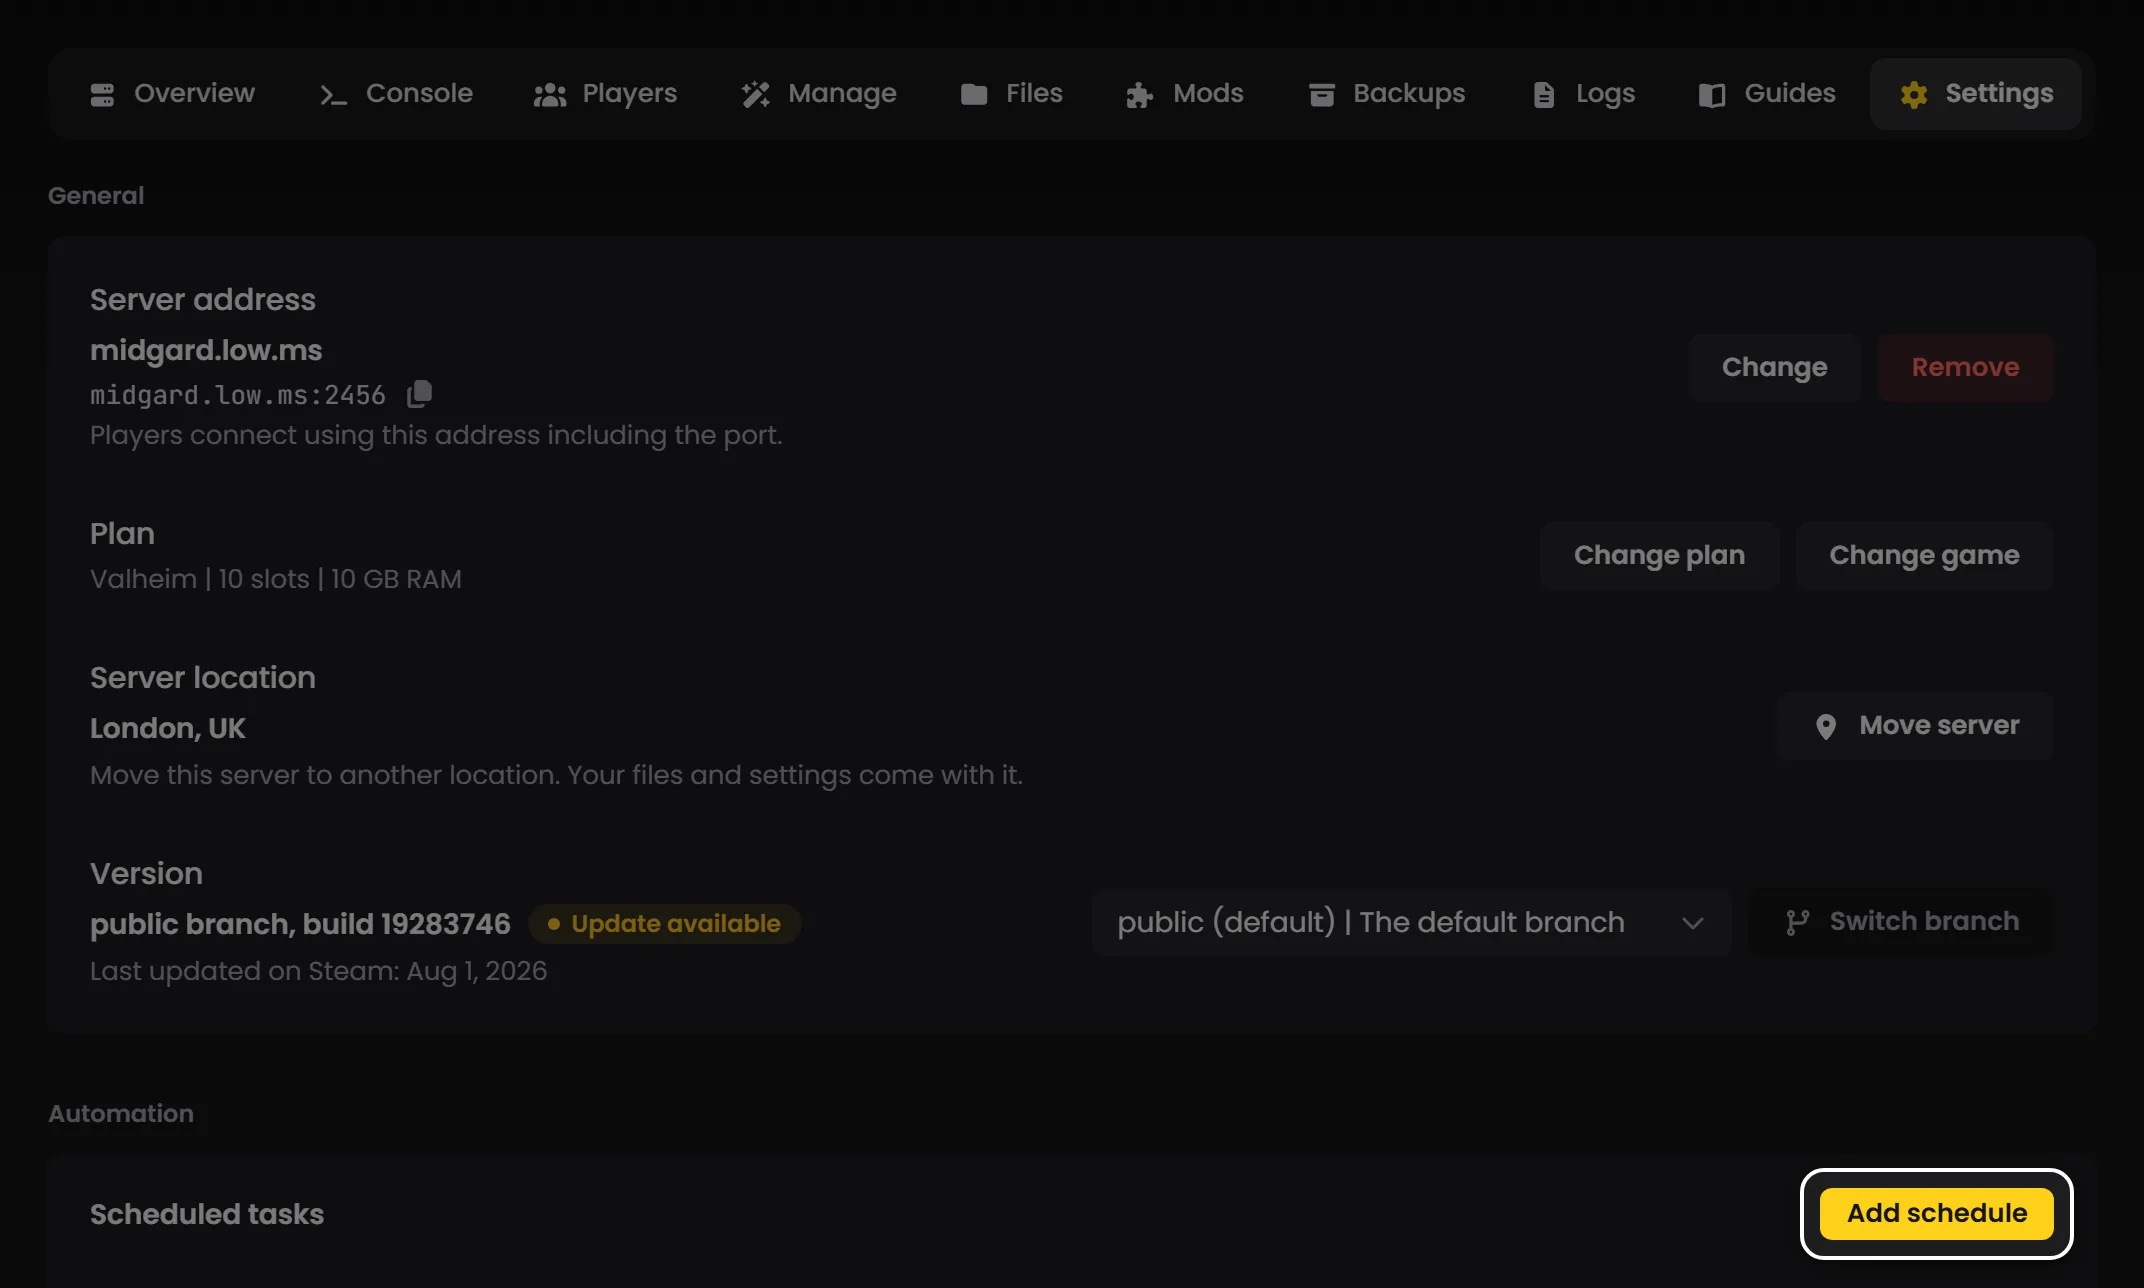Switch to the Mods tab

point(1185,94)
